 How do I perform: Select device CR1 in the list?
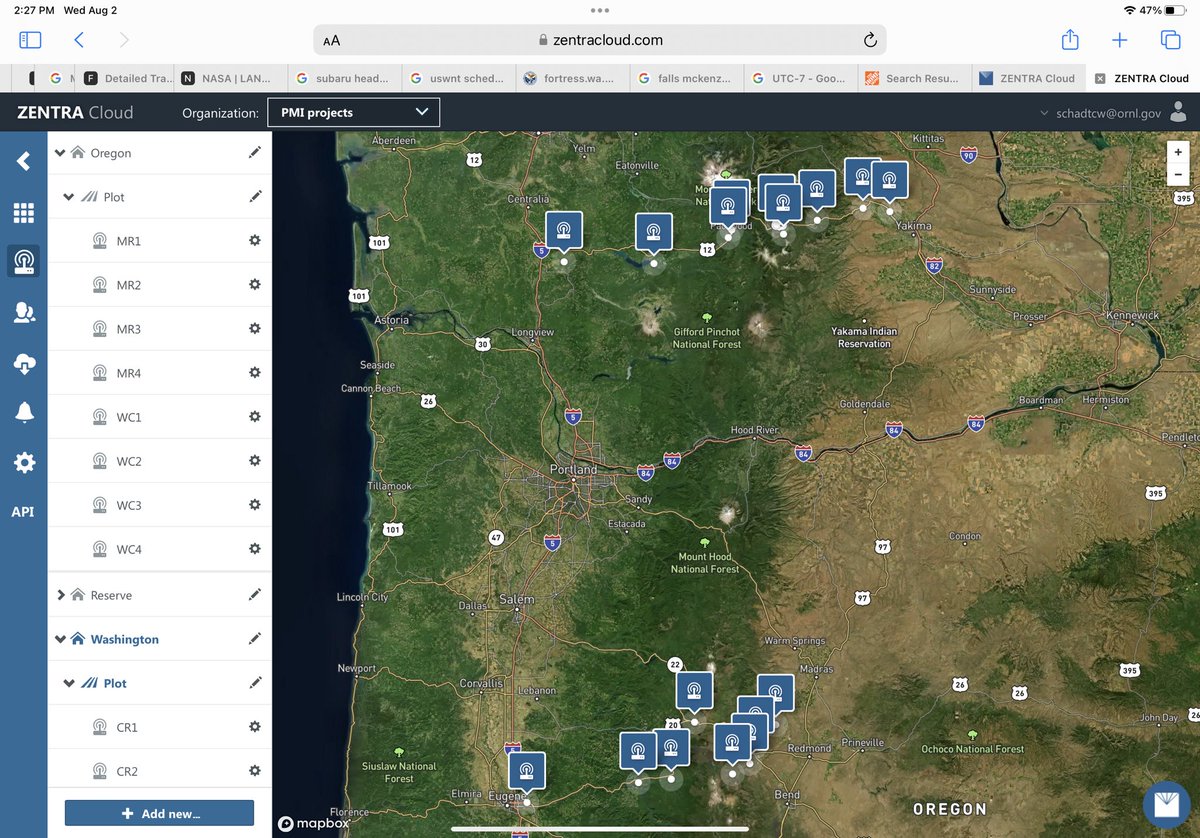(x=126, y=727)
